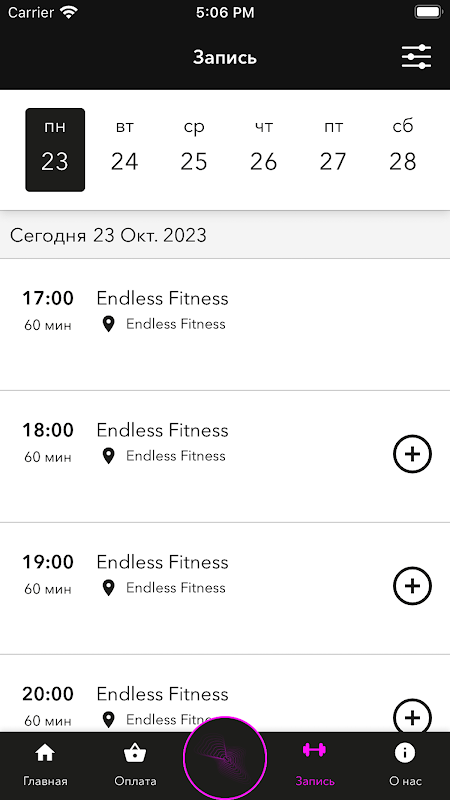Viewport: 450px width, 800px height.
Task: Tap Endless Fitness location under 18:00
Action: tap(176, 456)
